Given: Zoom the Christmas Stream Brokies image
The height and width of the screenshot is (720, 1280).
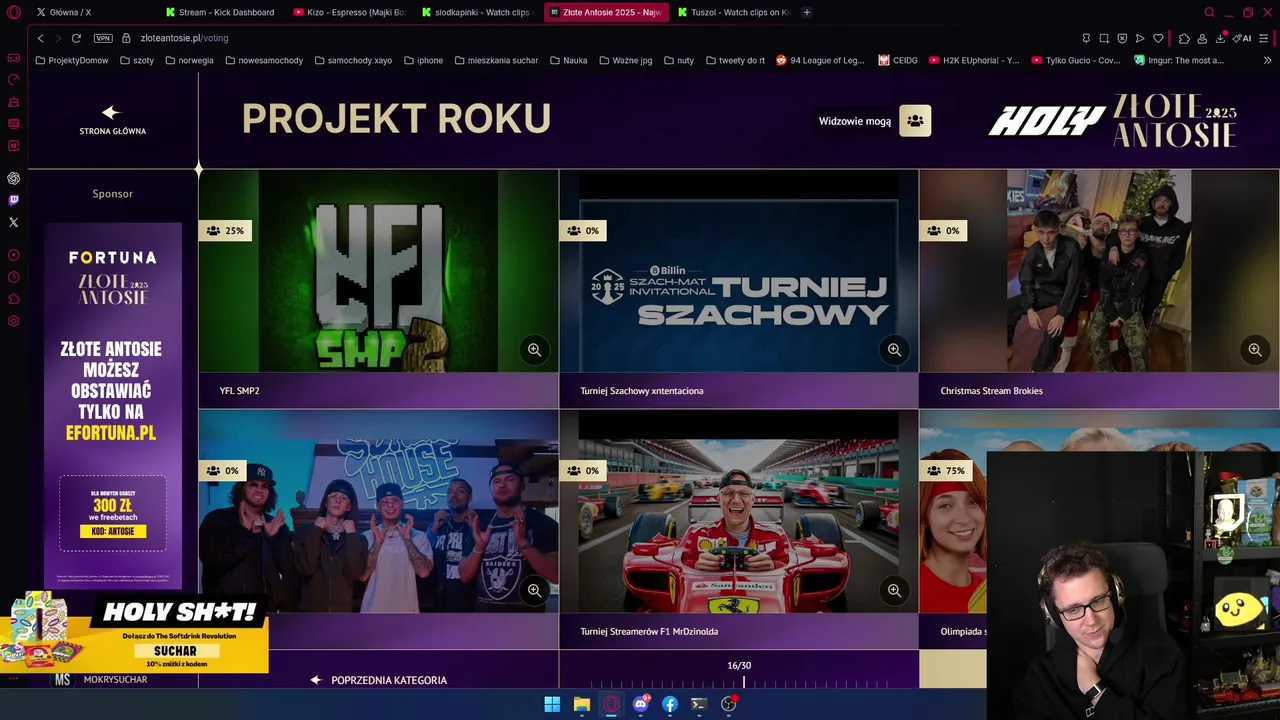Looking at the screenshot, I should point(1254,349).
